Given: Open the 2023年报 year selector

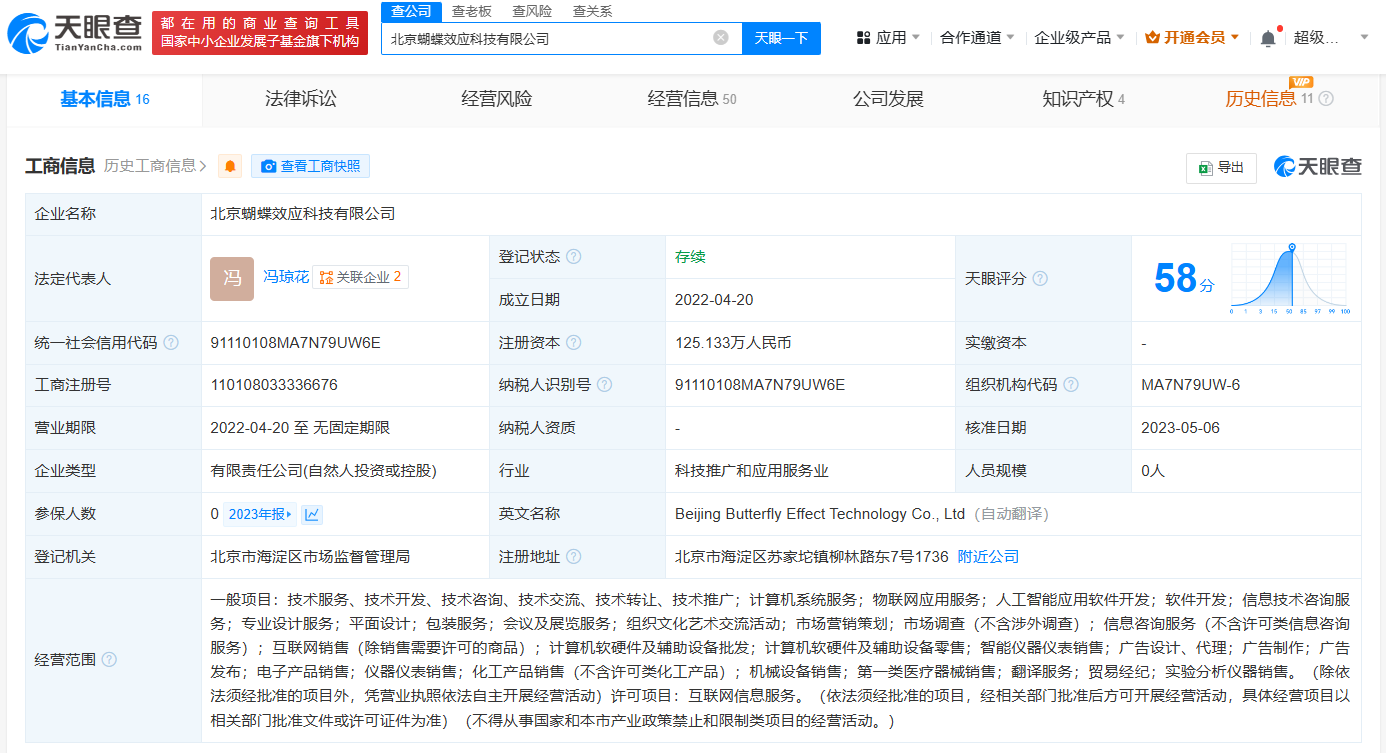Looking at the screenshot, I should (261, 514).
